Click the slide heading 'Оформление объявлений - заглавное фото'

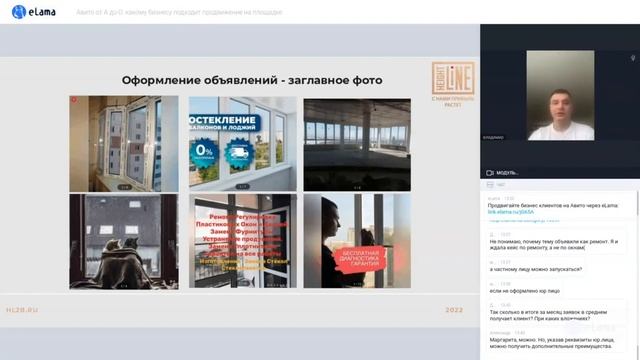[x=252, y=80]
